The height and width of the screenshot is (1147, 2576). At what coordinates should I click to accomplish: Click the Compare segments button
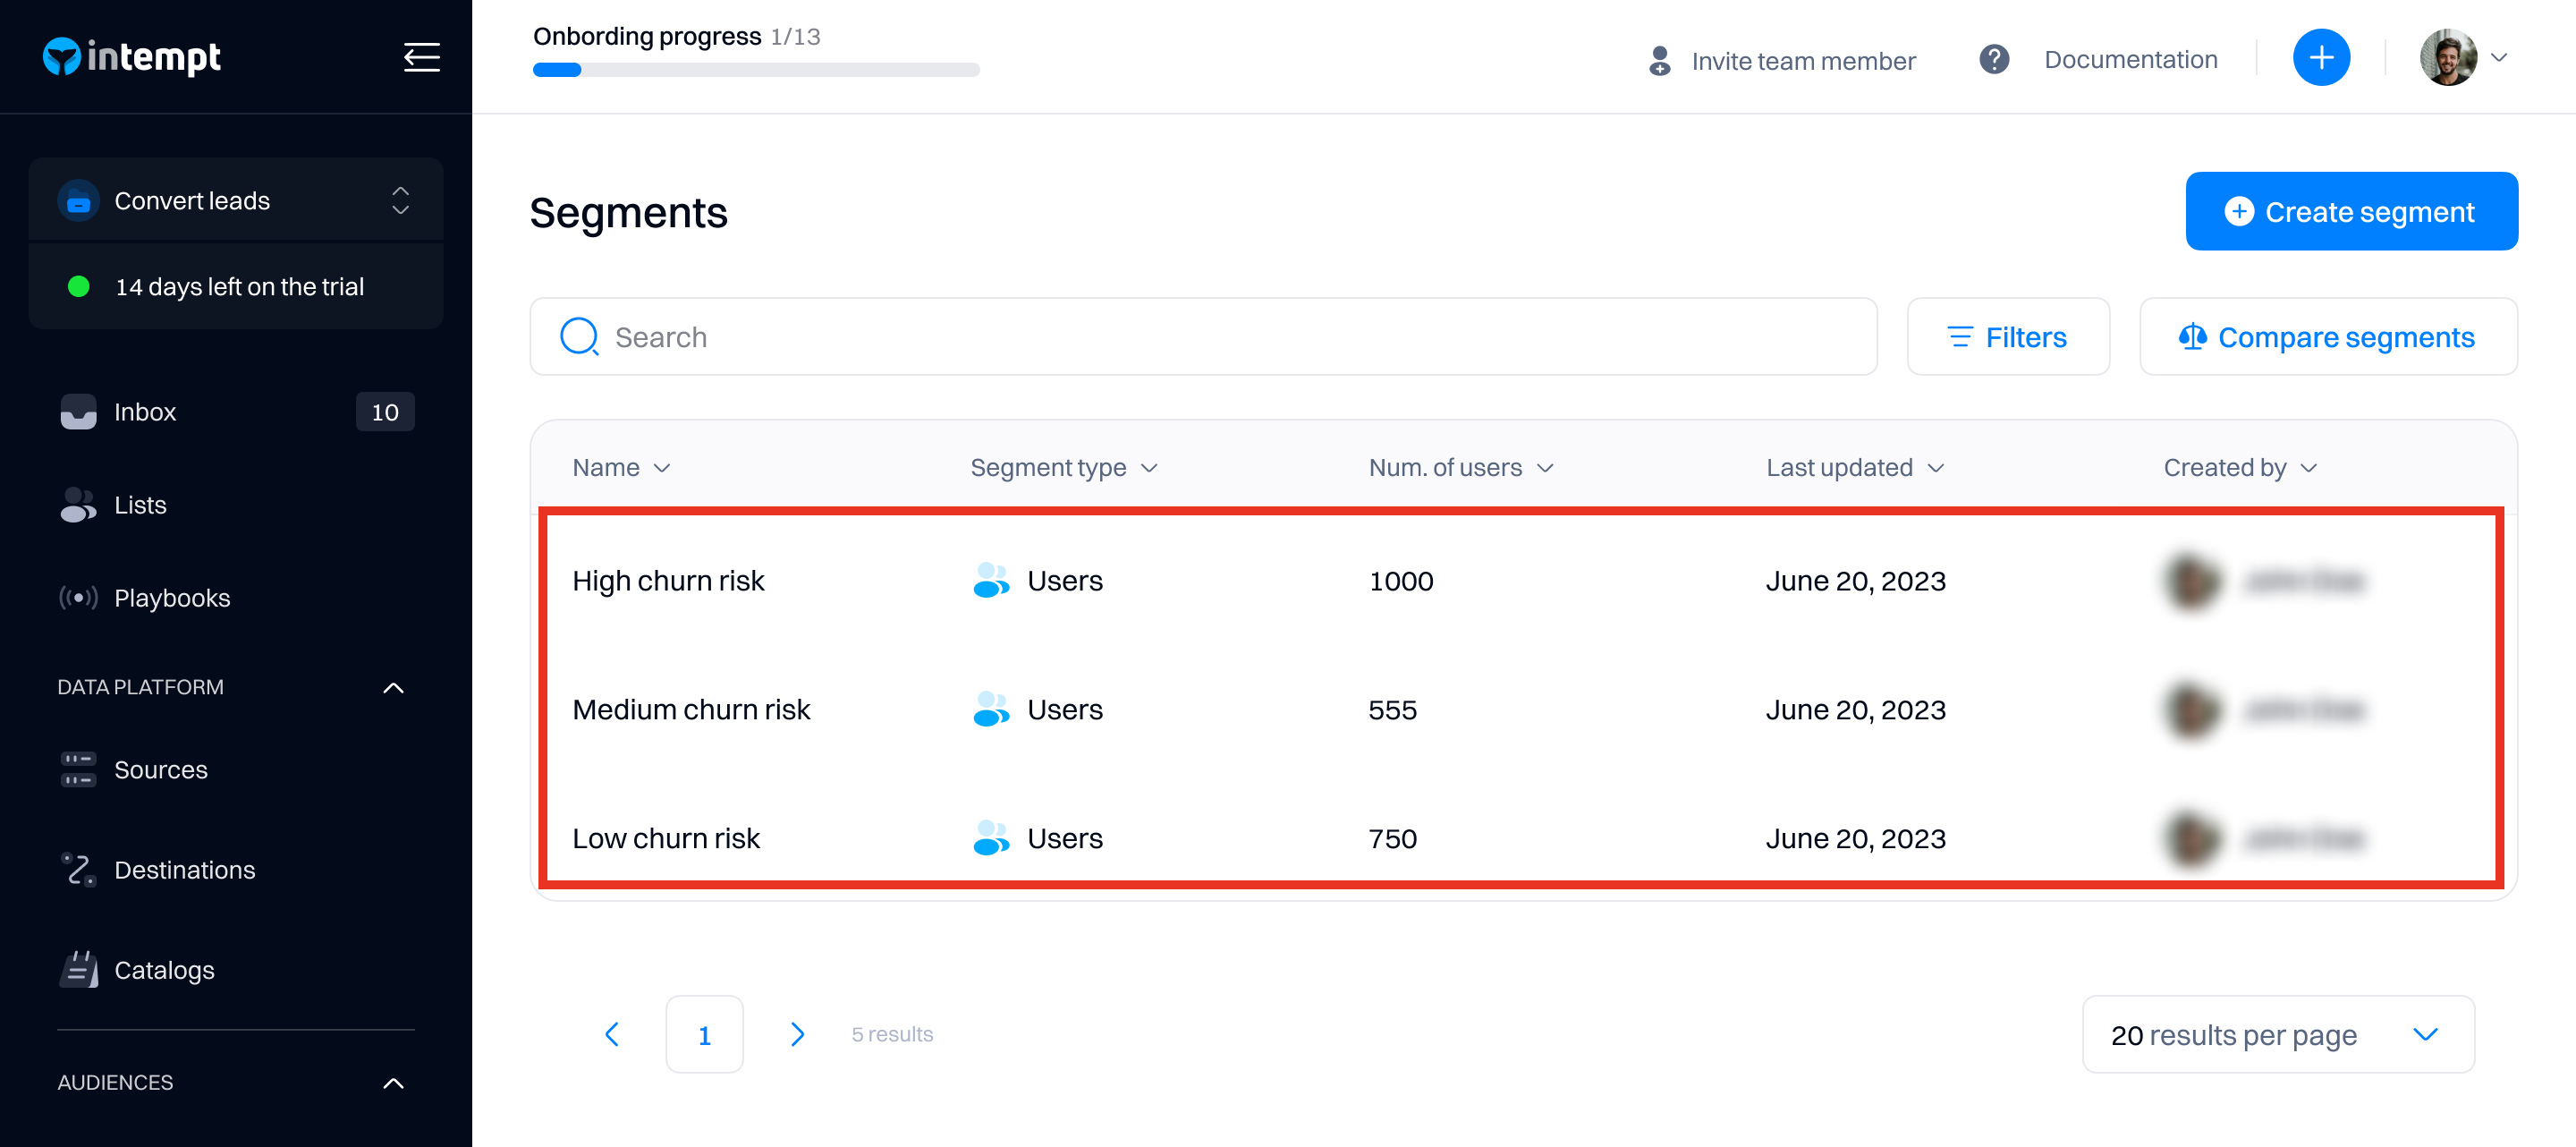[x=2327, y=338]
